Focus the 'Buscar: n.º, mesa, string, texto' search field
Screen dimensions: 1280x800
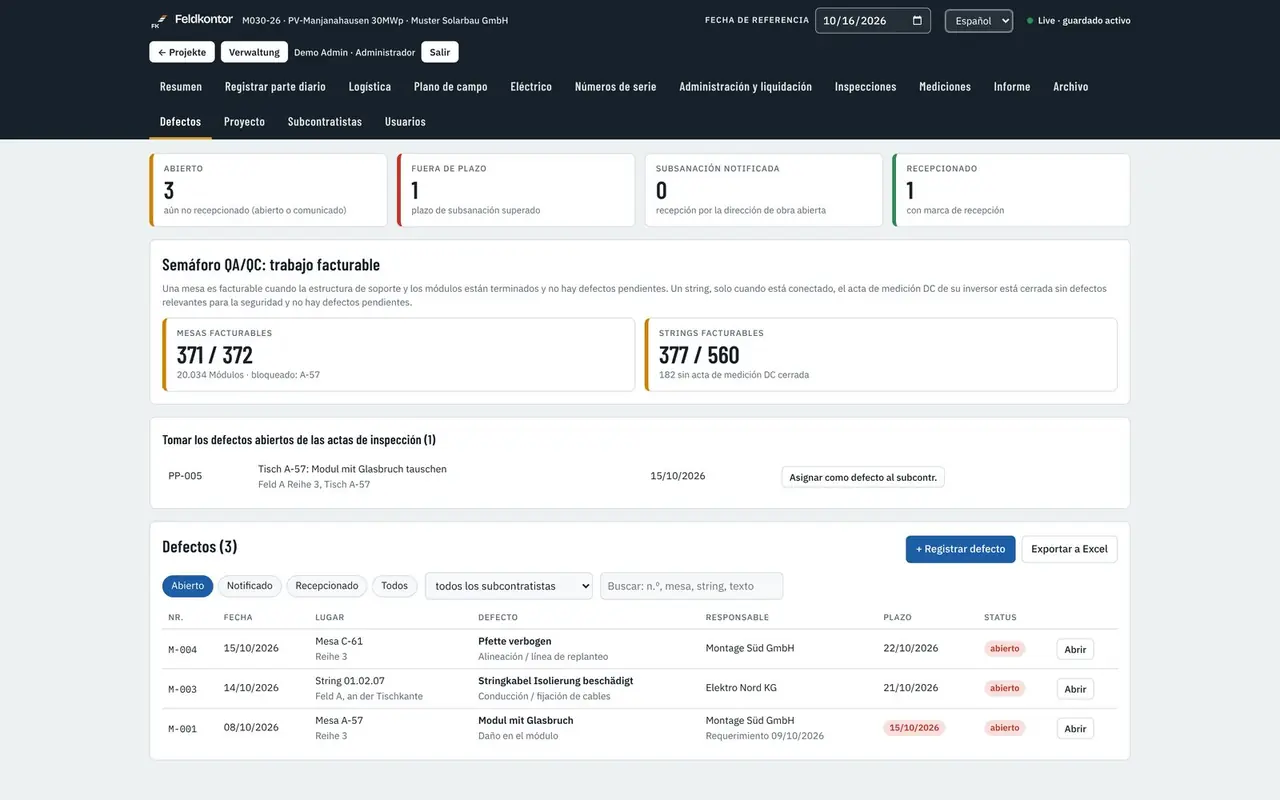point(692,586)
